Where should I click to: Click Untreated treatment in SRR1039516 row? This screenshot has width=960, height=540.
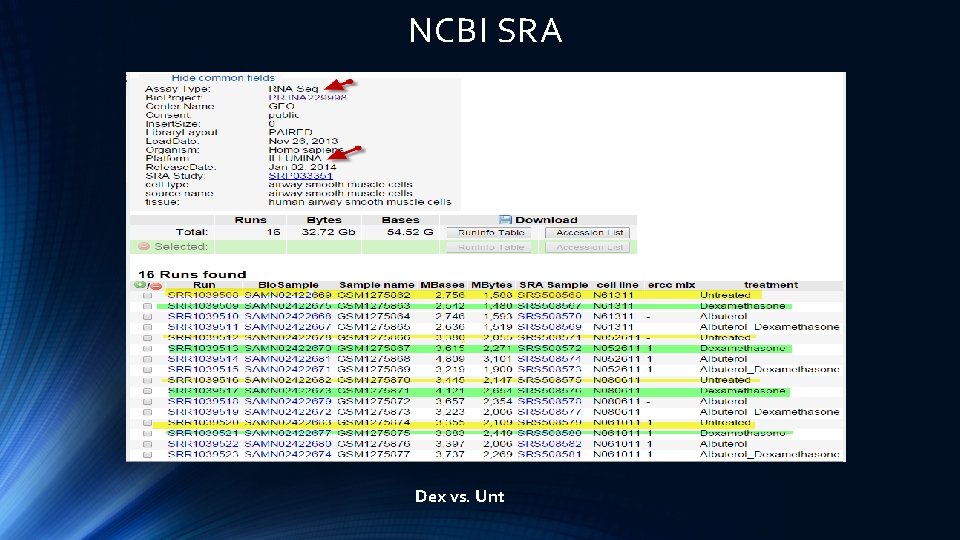click(x=725, y=380)
